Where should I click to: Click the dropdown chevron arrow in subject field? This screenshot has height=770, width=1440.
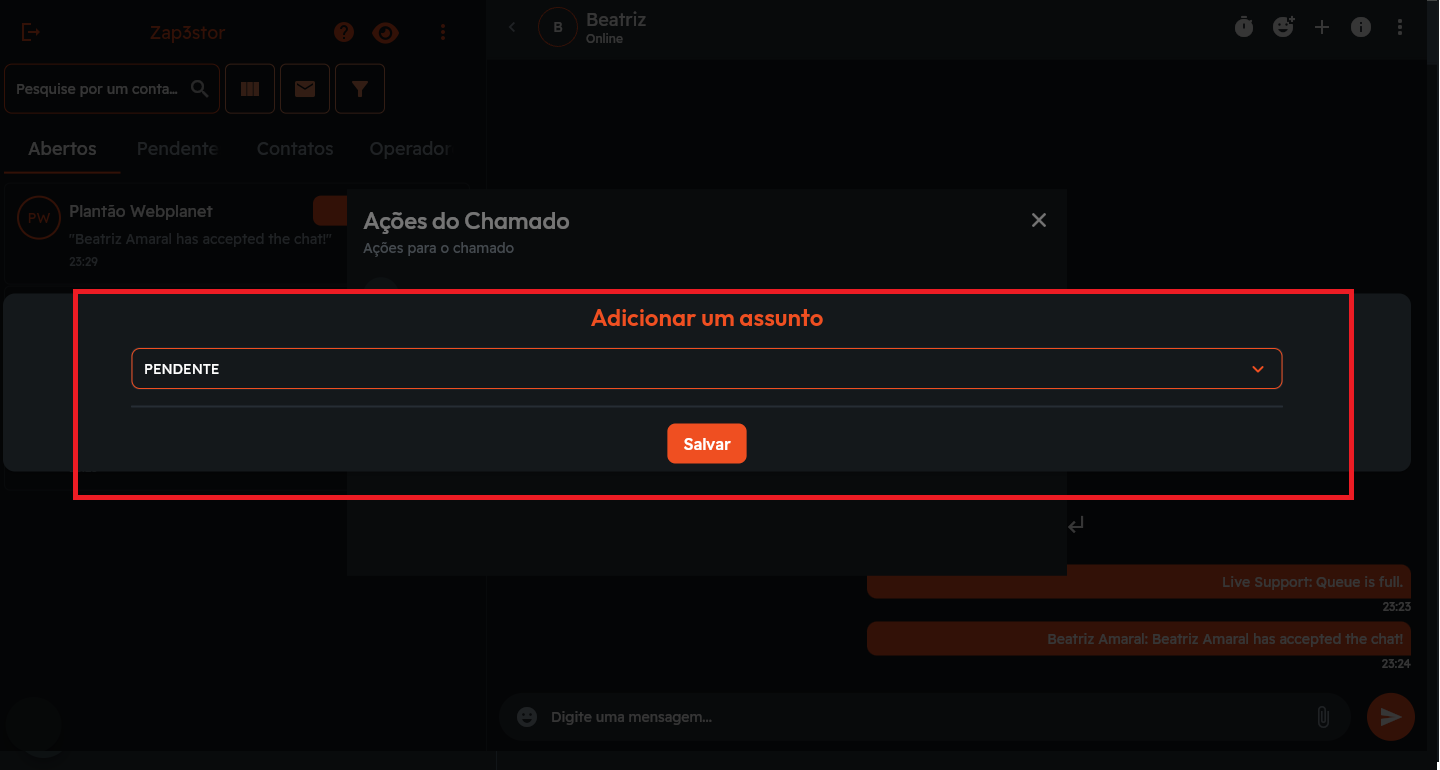click(1258, 369)
